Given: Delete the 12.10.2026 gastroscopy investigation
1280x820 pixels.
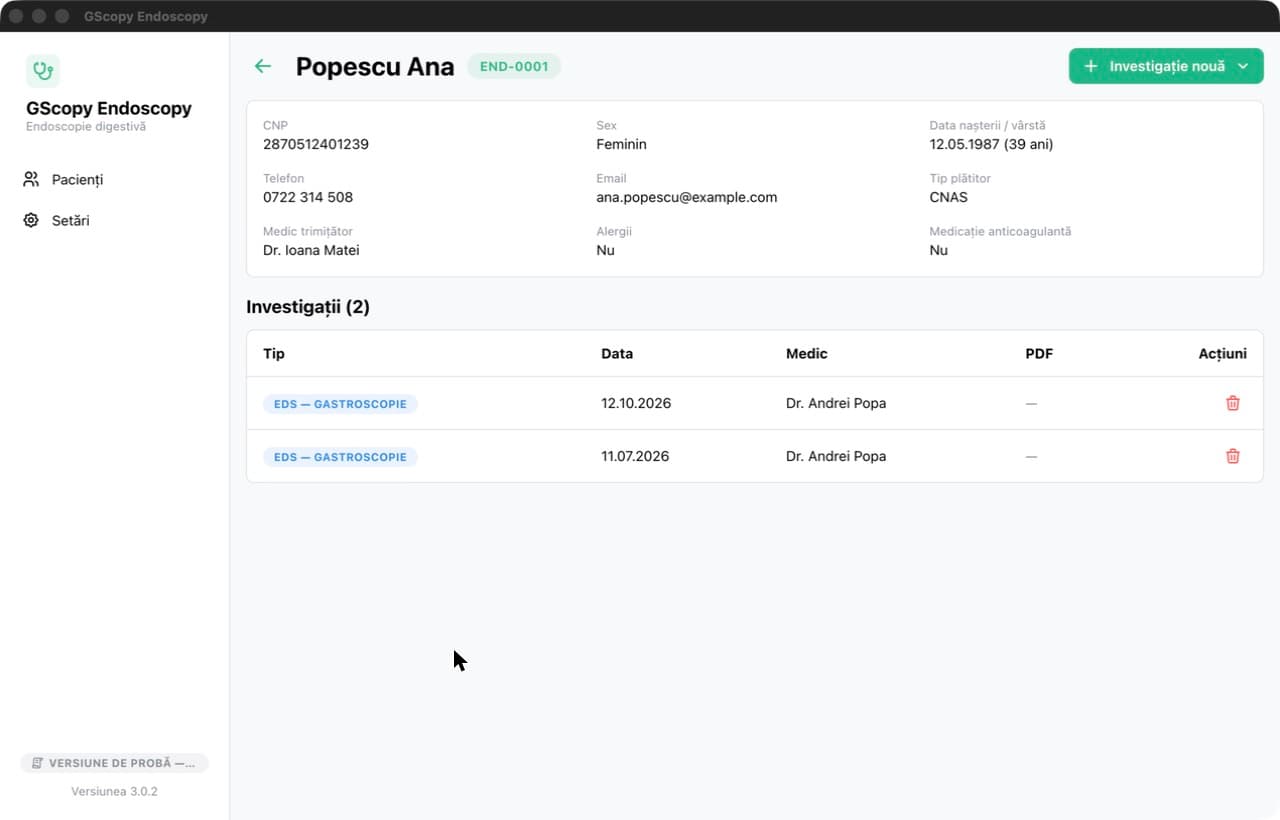Looking at the screenshot, I should click(x=1233, y=403).
